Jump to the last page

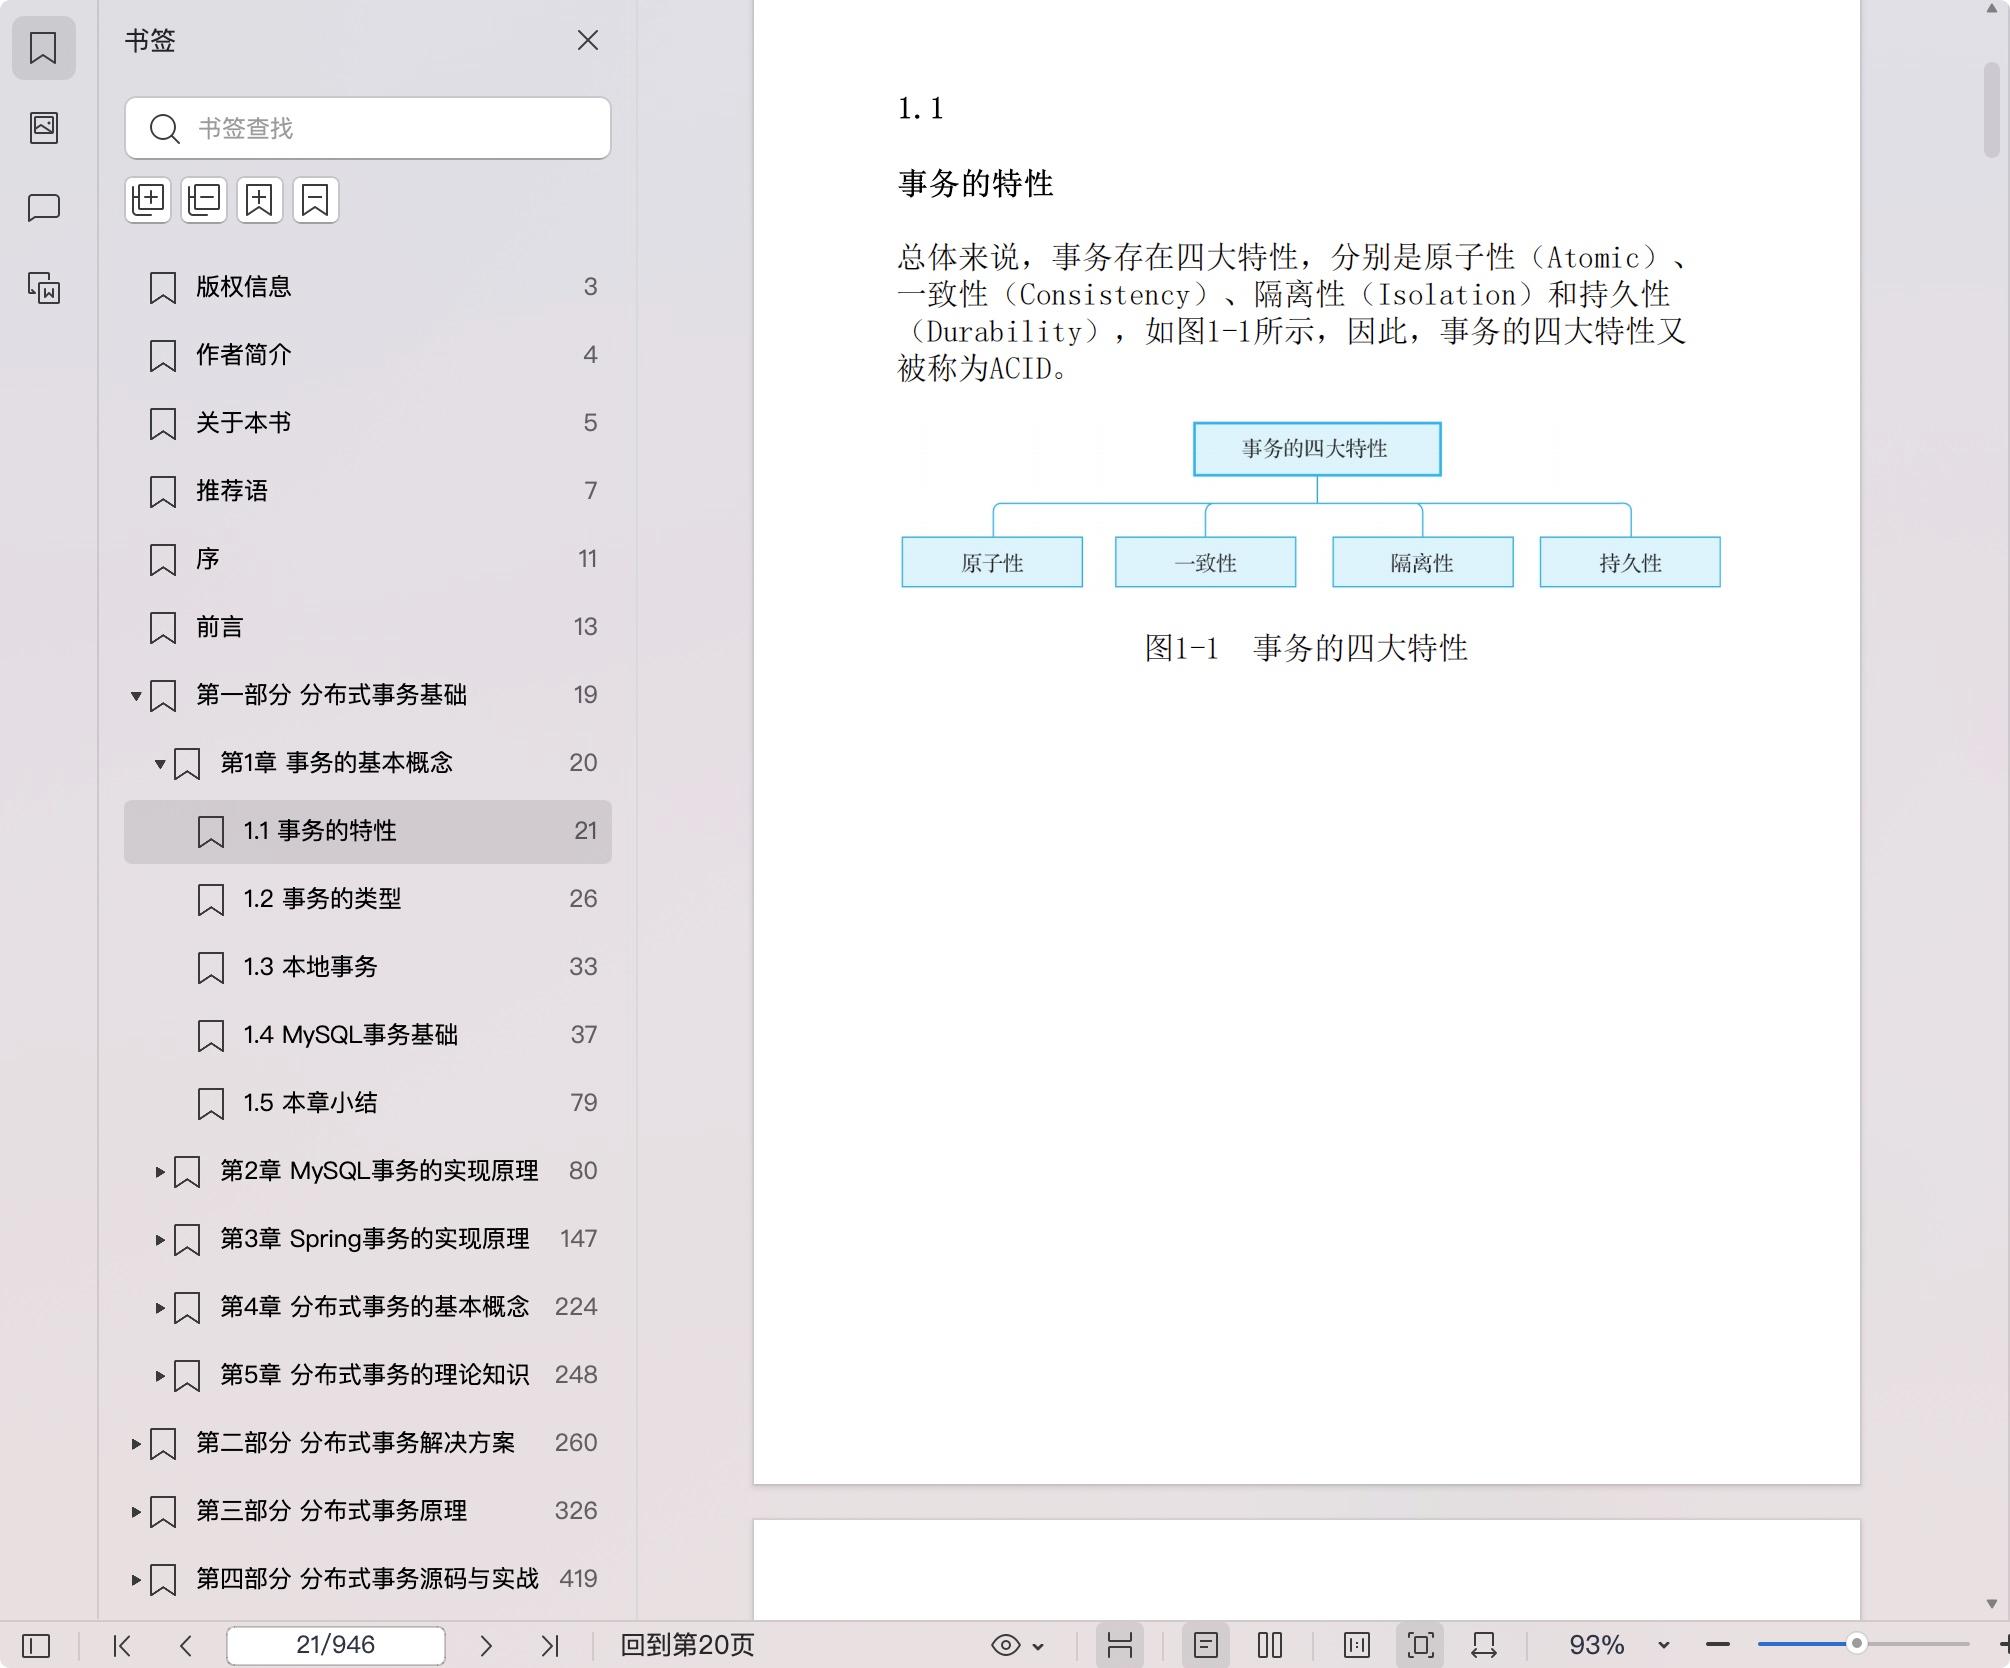click(x=550, y=1645)
